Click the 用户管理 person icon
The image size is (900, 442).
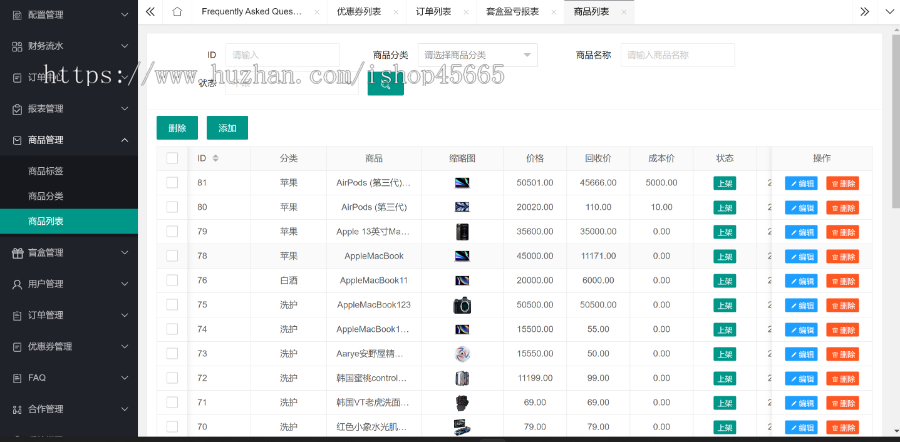tap(17, 284)
